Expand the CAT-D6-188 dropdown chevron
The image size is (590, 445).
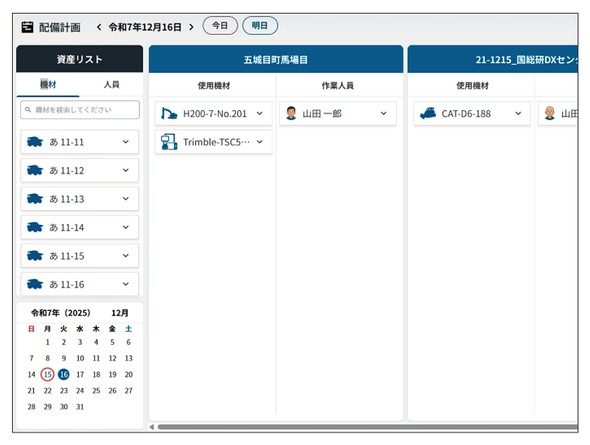[x=518, y=113]
